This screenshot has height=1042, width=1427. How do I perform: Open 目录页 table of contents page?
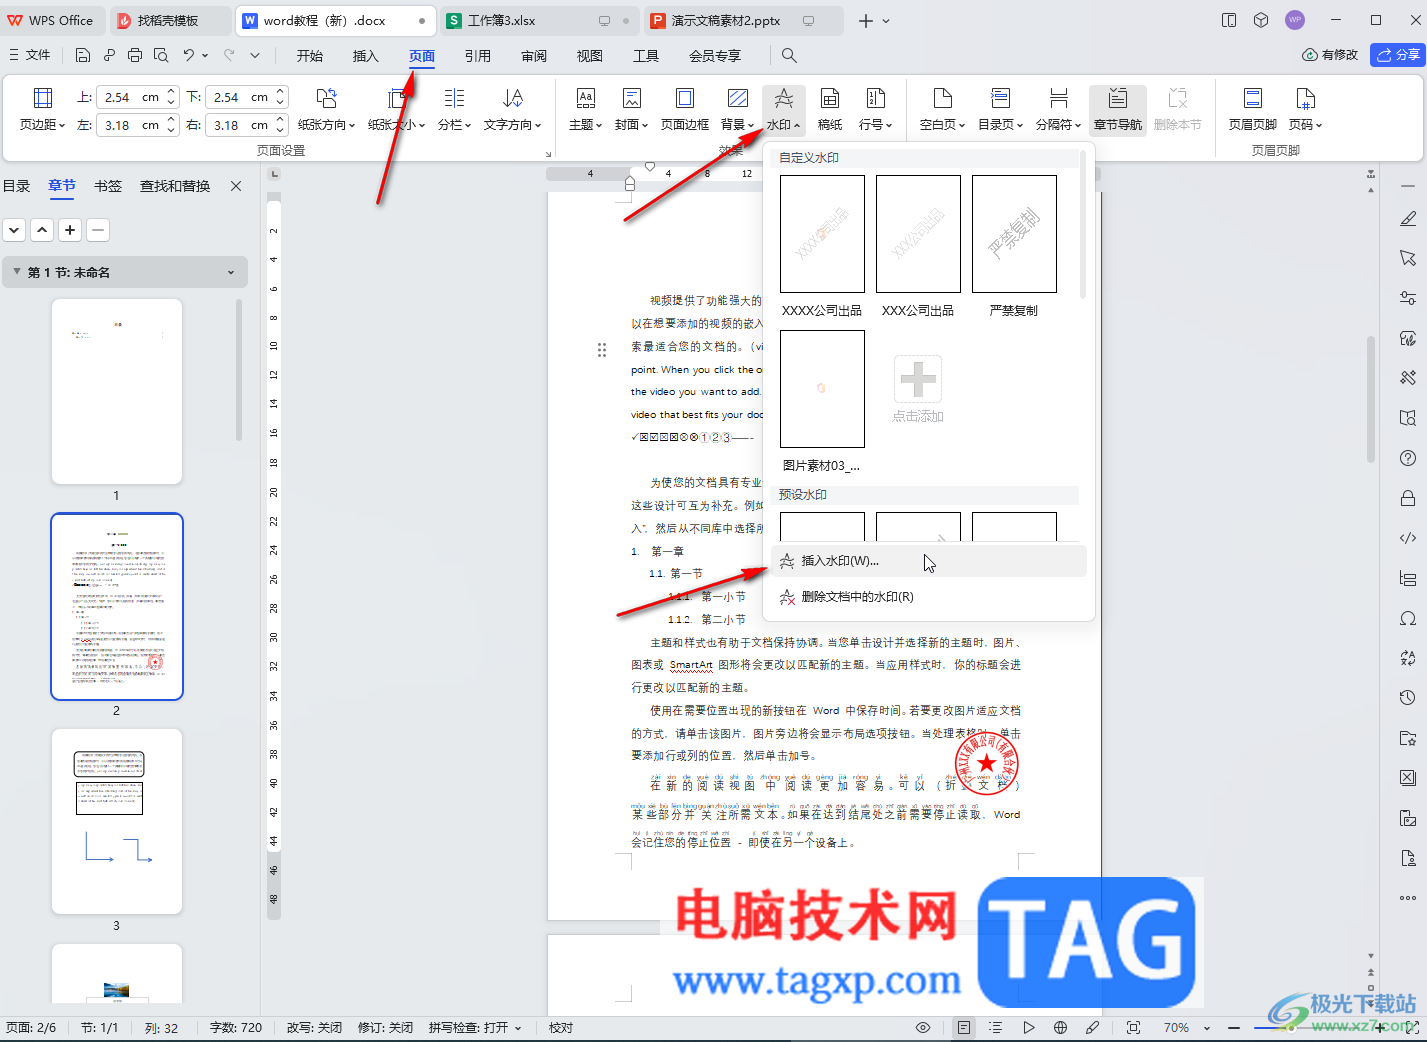(x=1000, y=109)
